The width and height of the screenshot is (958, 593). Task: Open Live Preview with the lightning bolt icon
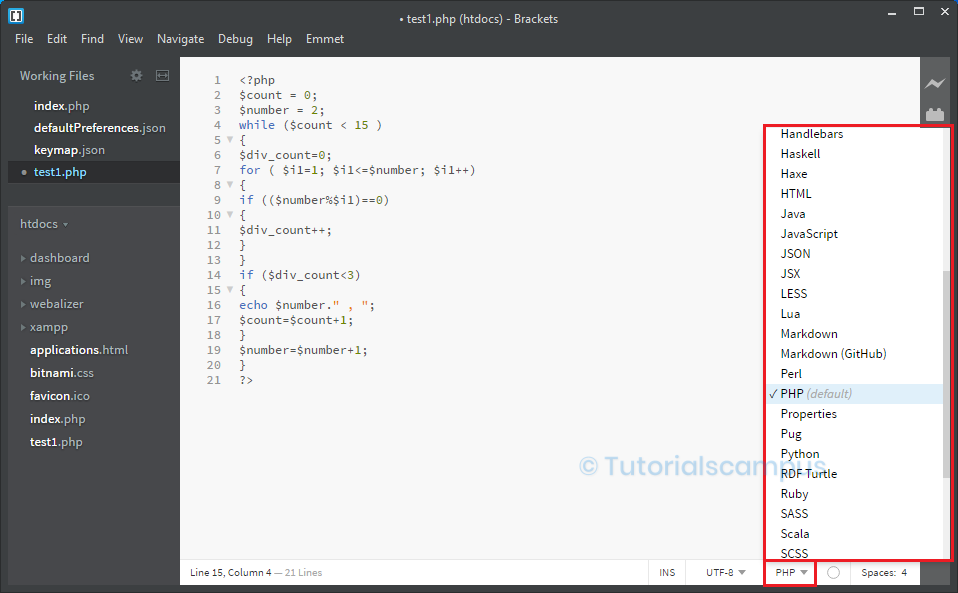coord(934,83)
